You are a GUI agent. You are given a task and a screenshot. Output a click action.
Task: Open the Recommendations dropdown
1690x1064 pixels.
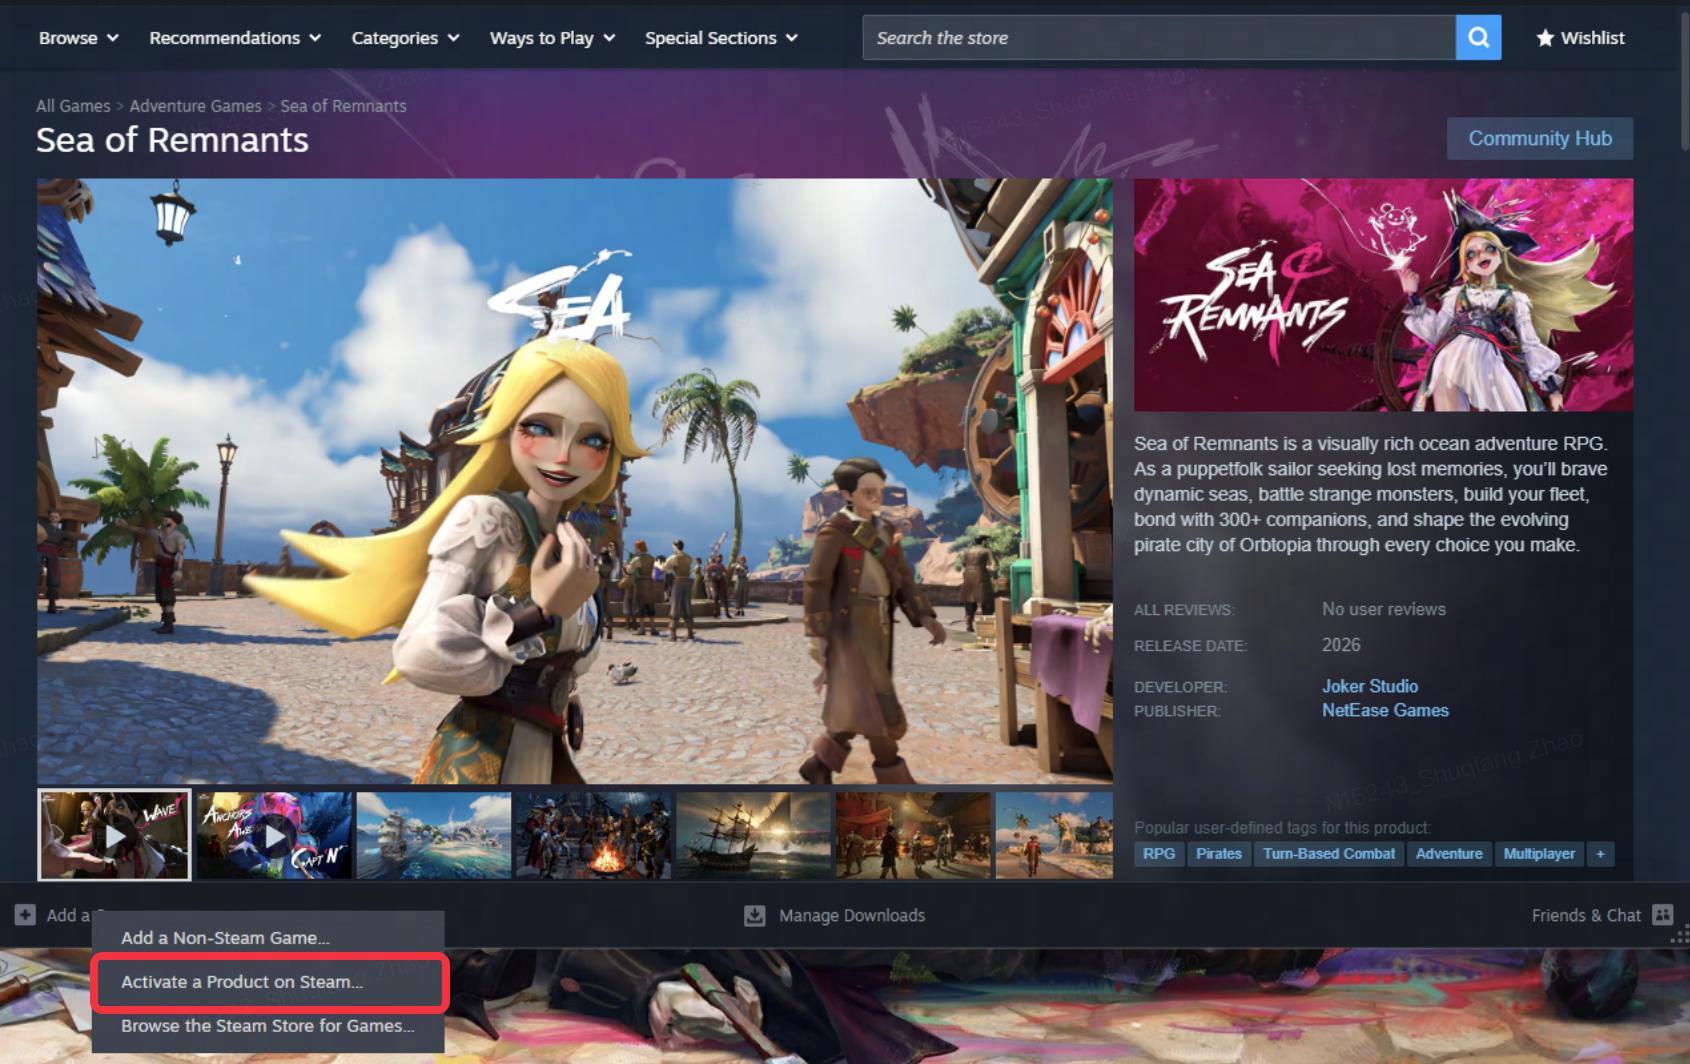[235, 38]
